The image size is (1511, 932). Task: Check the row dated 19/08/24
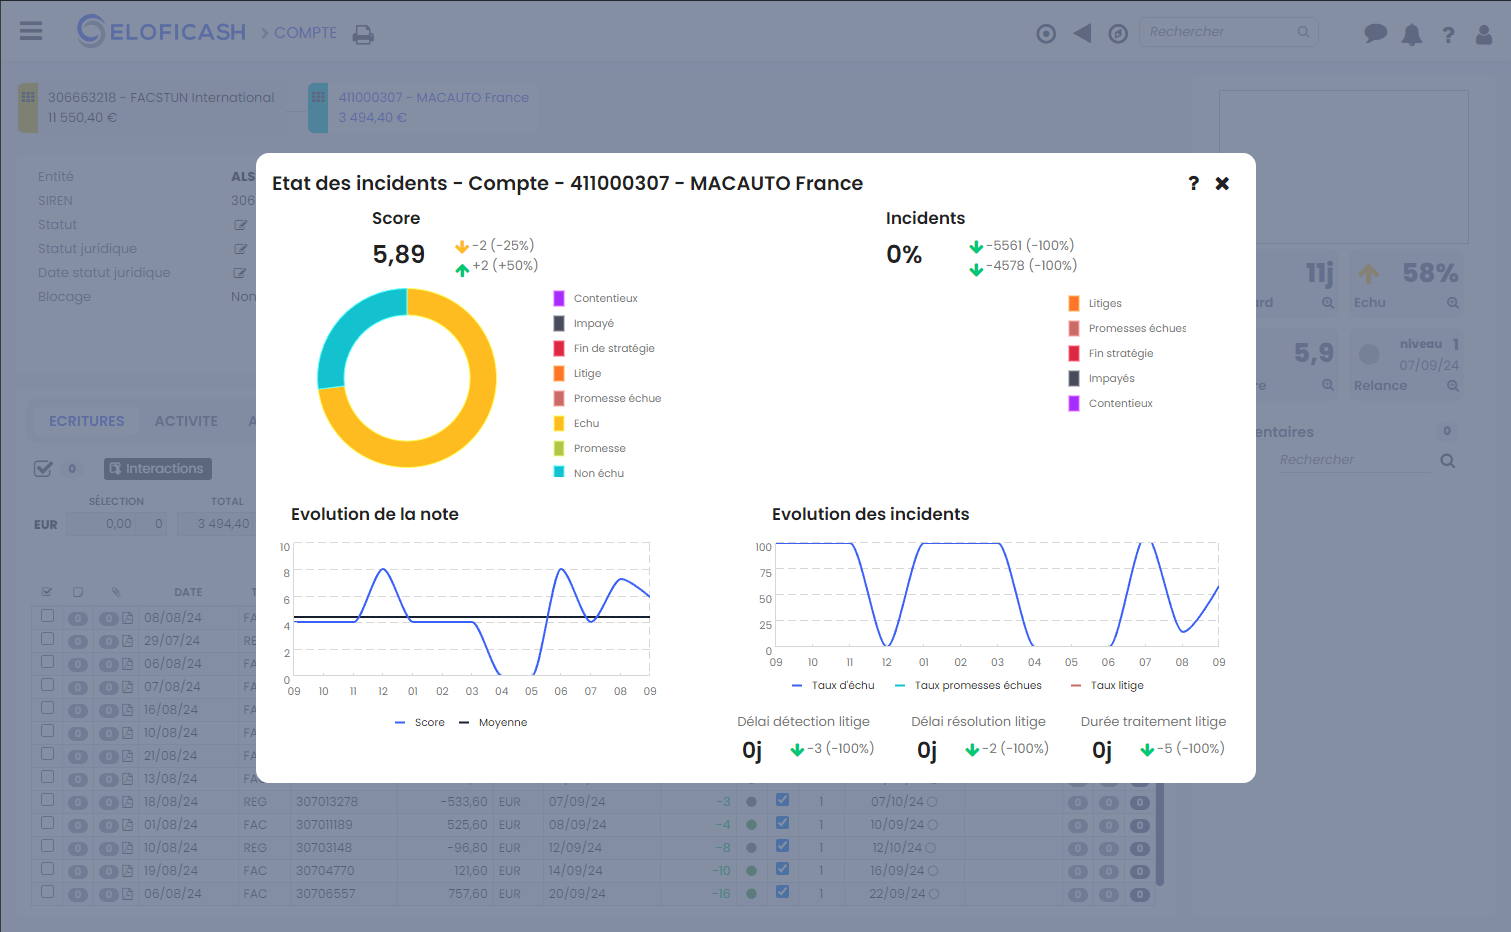tap(47, 869)
